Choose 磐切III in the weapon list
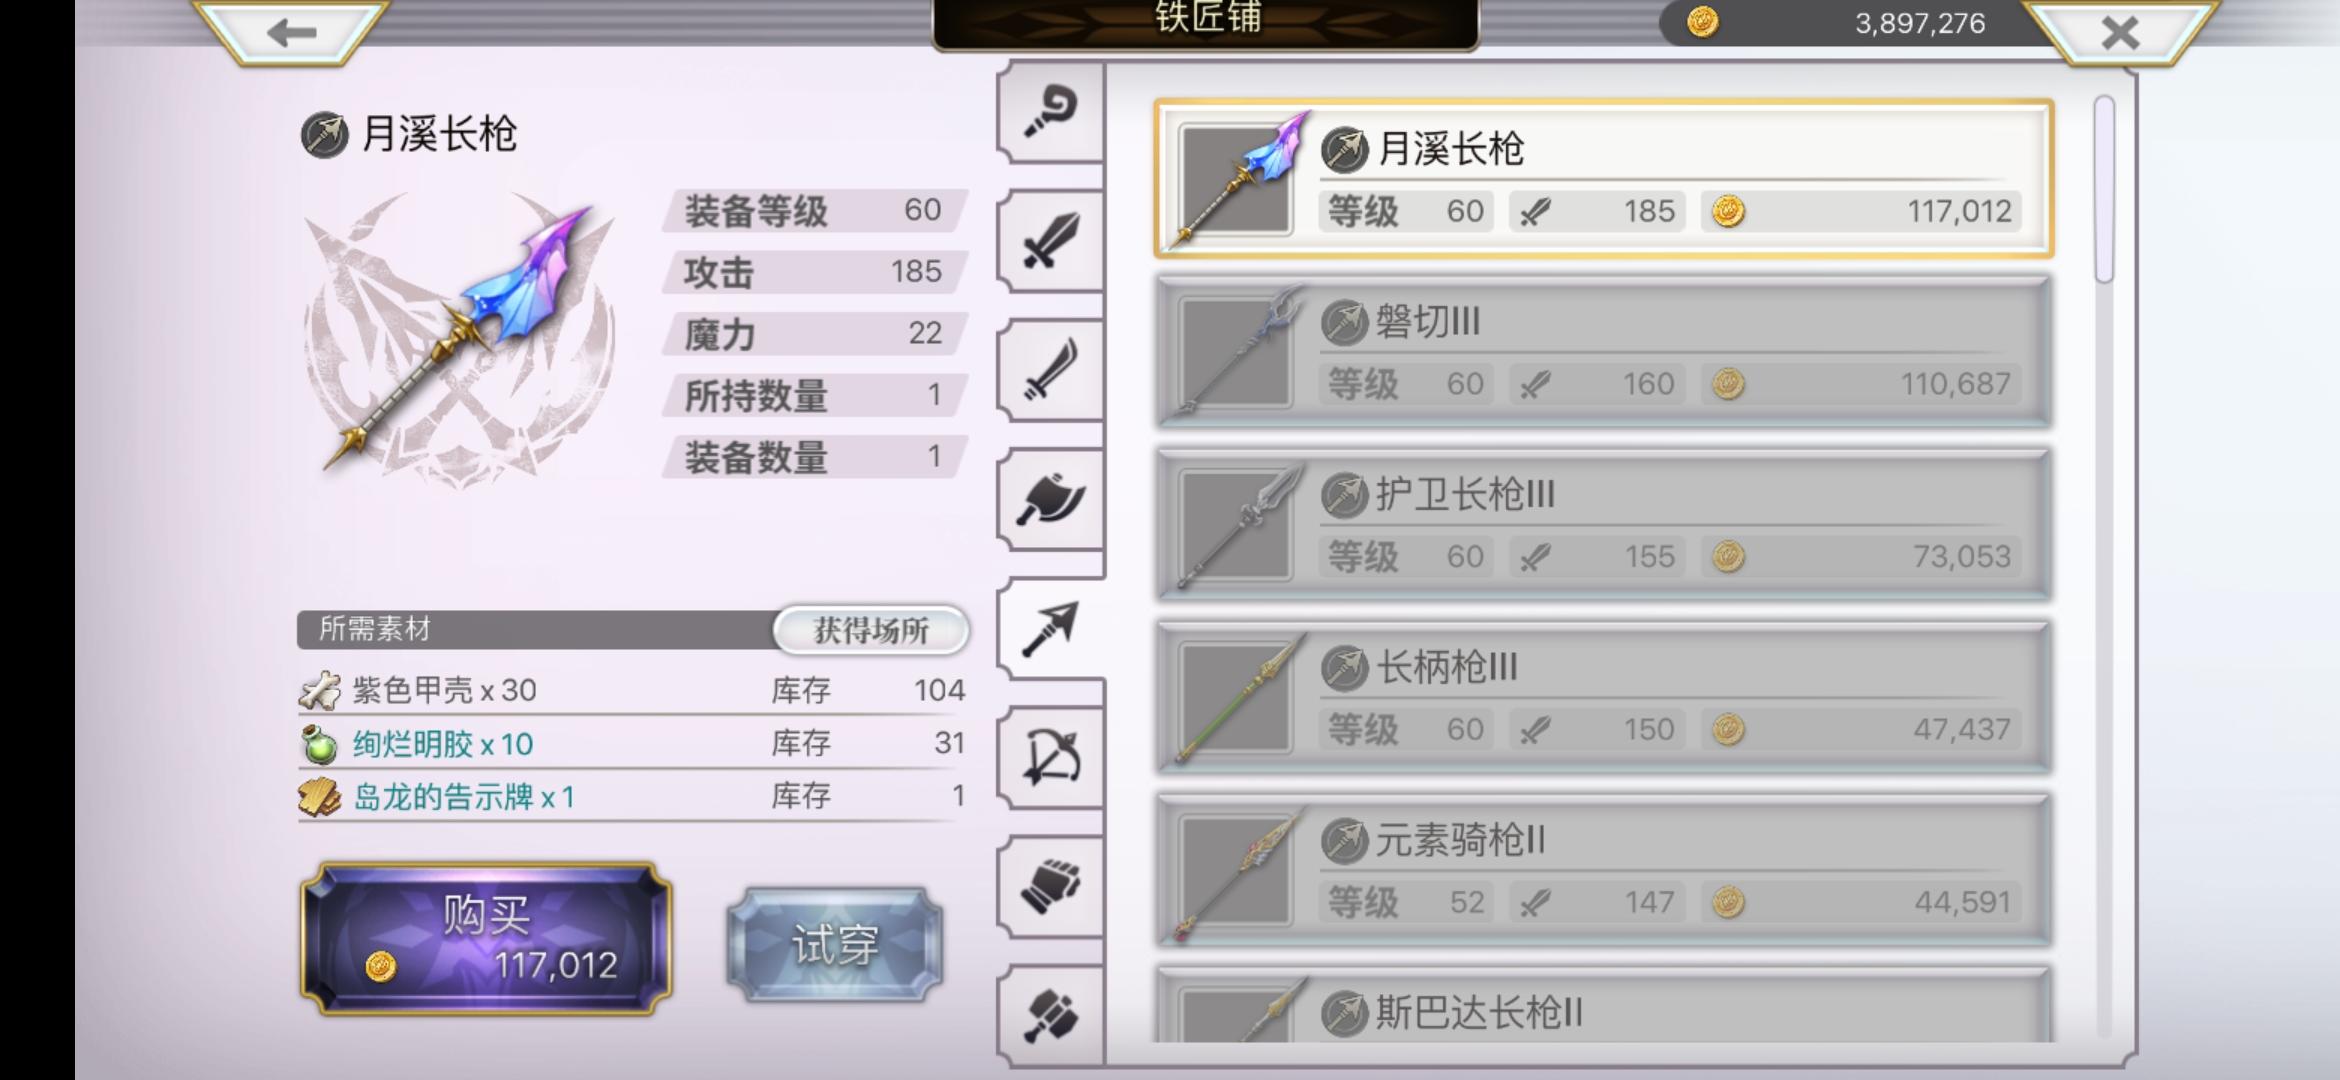This screenshot has height=1080, width=2340. pyautogui.click(x=1604, y=352)
